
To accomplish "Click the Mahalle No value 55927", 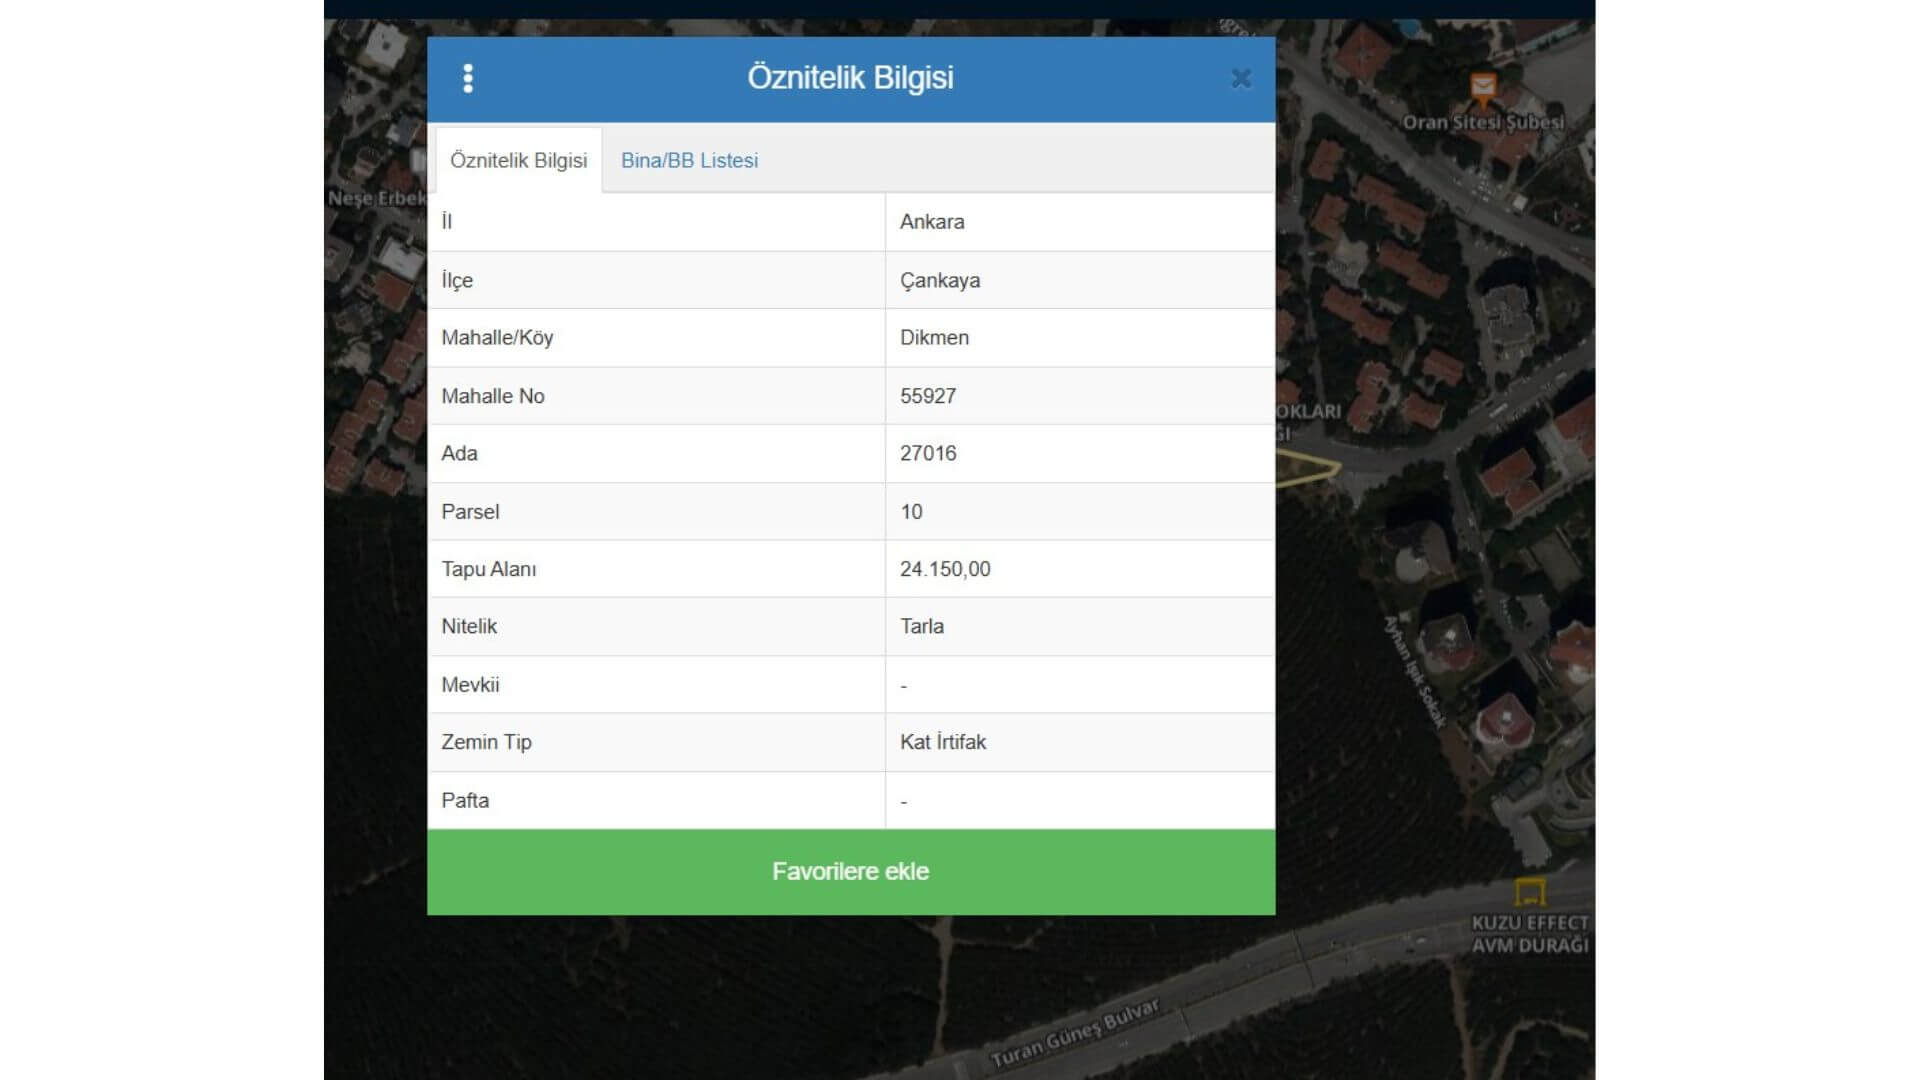I will pyautogui.click(x=928, y=396).
